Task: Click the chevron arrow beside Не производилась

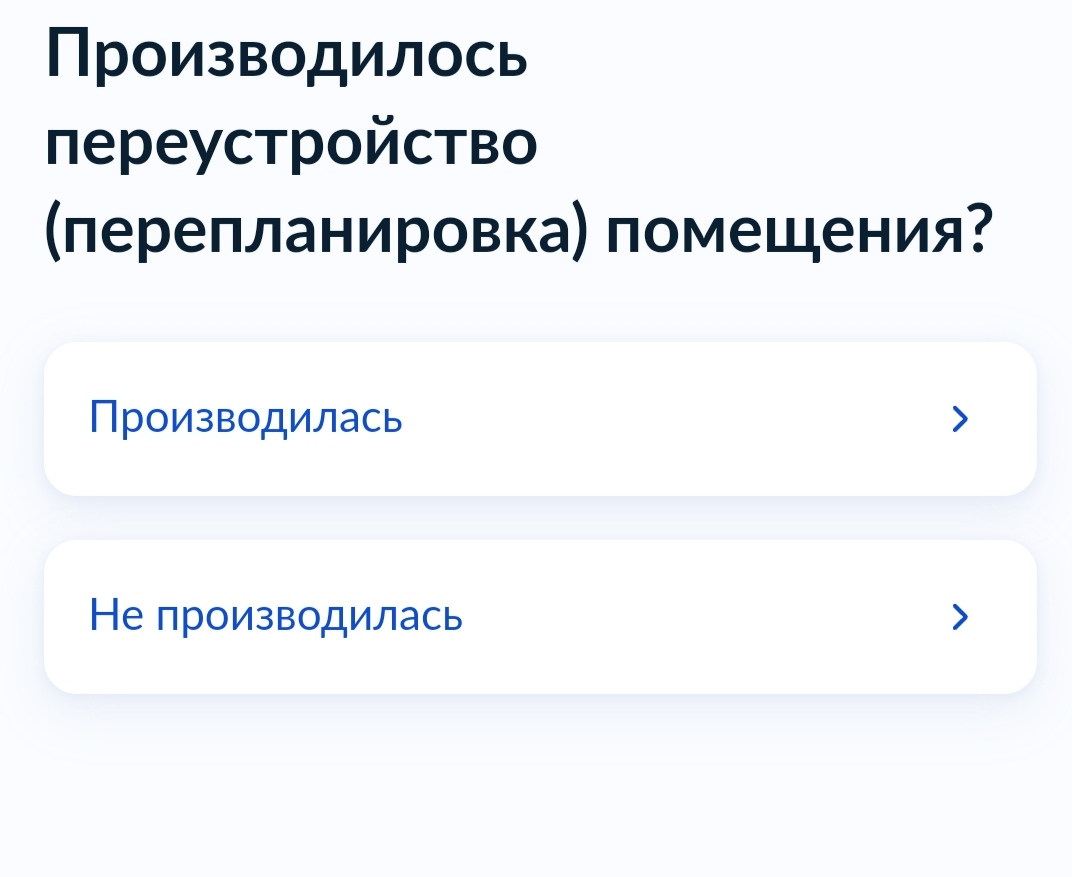Action: pyautogui.click(x=960, y=617)
